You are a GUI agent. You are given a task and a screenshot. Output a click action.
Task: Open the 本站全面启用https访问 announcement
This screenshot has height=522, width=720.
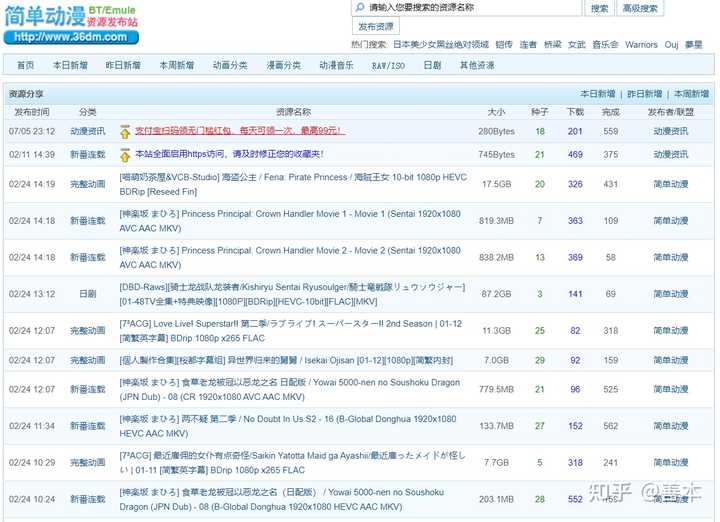(230, 154)
